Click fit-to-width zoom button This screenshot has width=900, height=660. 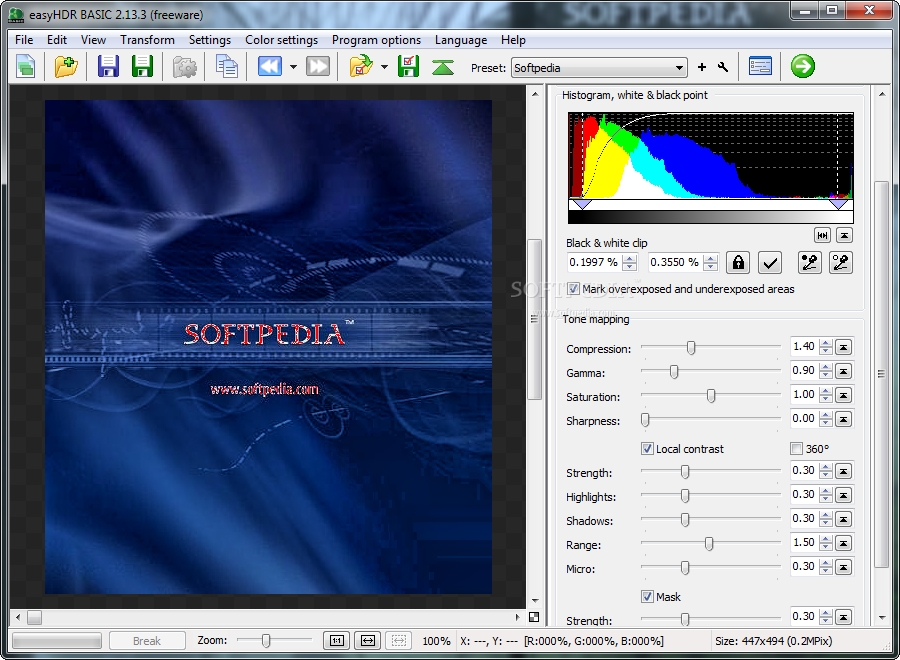pyautogui.click(x=368, y=640)
